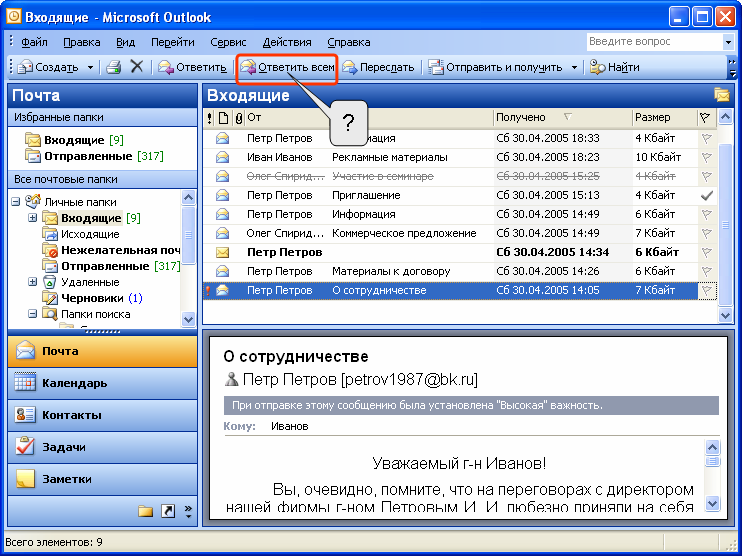742x556 pixels.
Task: Select the Нежелательная почта folder
Action: click(111, 250)
